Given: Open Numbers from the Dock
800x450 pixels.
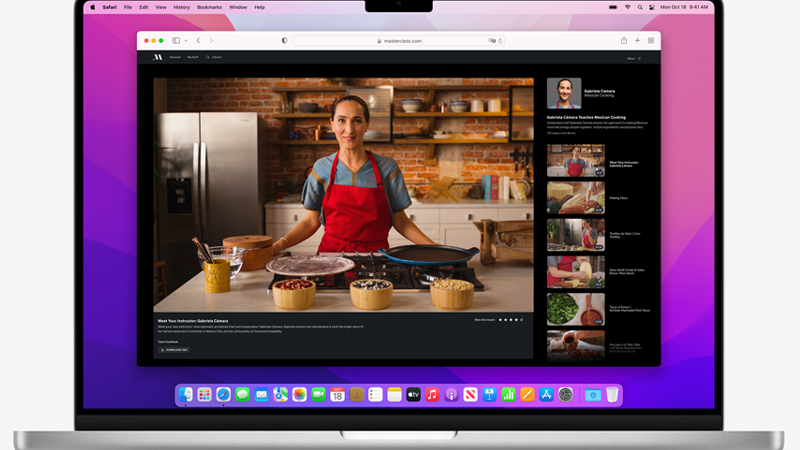Looking at the screenshot, I should click(x=508, y=394).
